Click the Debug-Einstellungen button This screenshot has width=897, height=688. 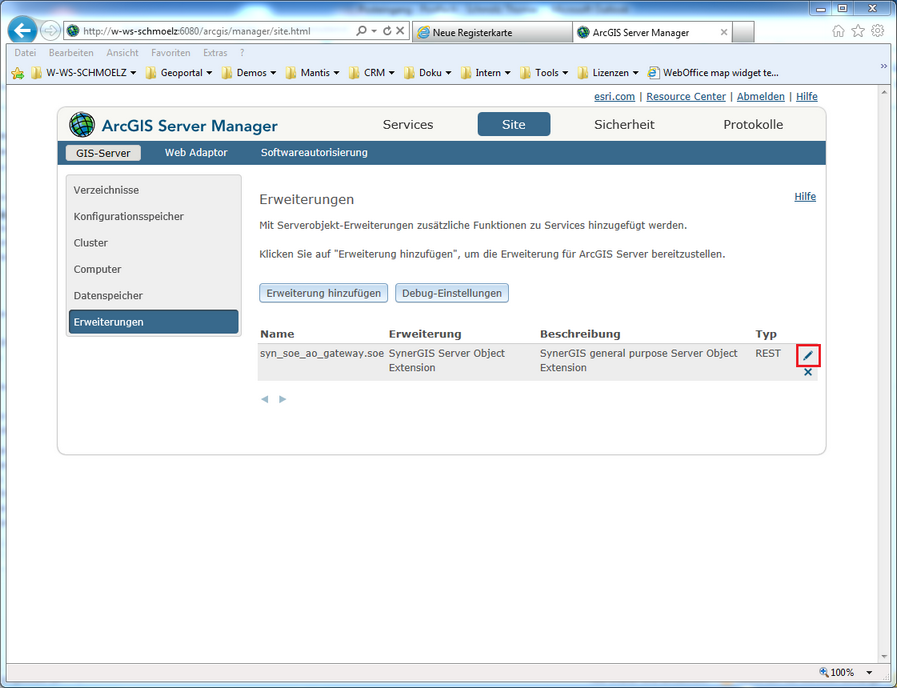pyautogui.click(x=451, y=293)
